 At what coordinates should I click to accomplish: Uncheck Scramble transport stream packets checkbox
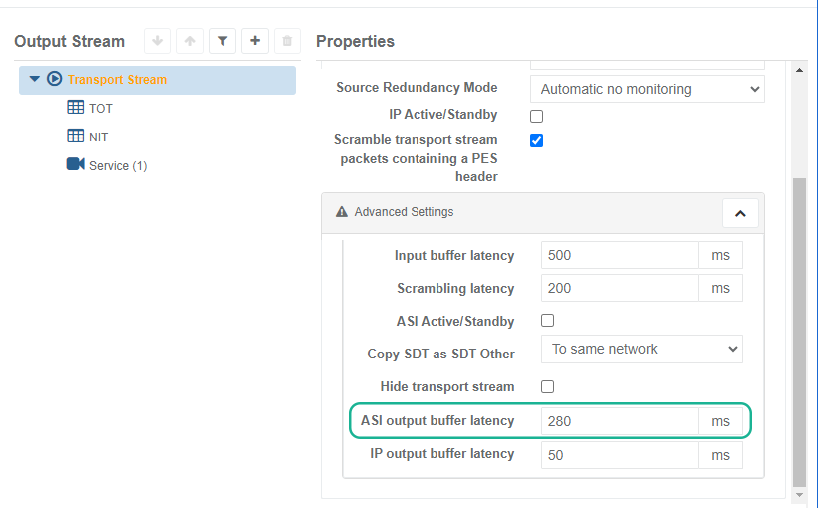[536, 140]
